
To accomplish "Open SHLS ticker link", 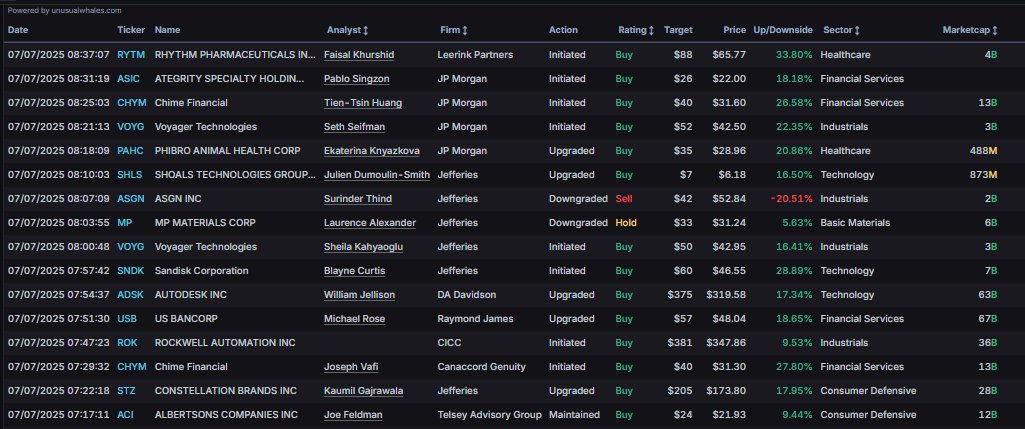I will 130,175.
